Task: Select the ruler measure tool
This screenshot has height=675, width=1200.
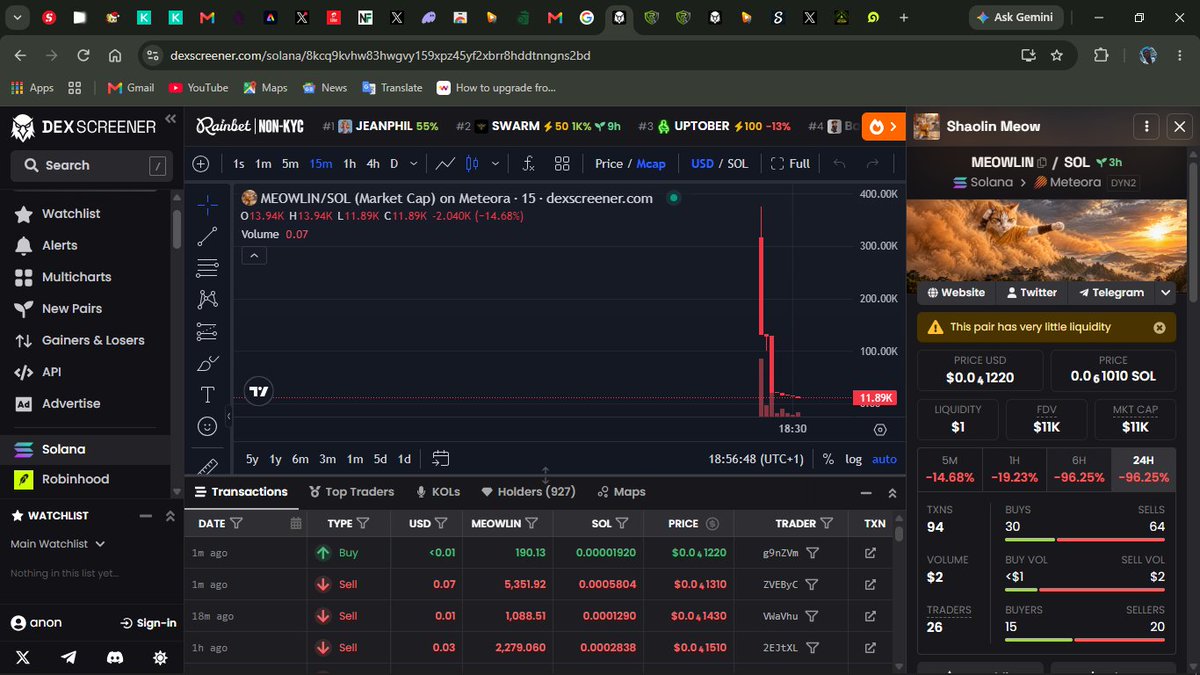Action: 207,465
